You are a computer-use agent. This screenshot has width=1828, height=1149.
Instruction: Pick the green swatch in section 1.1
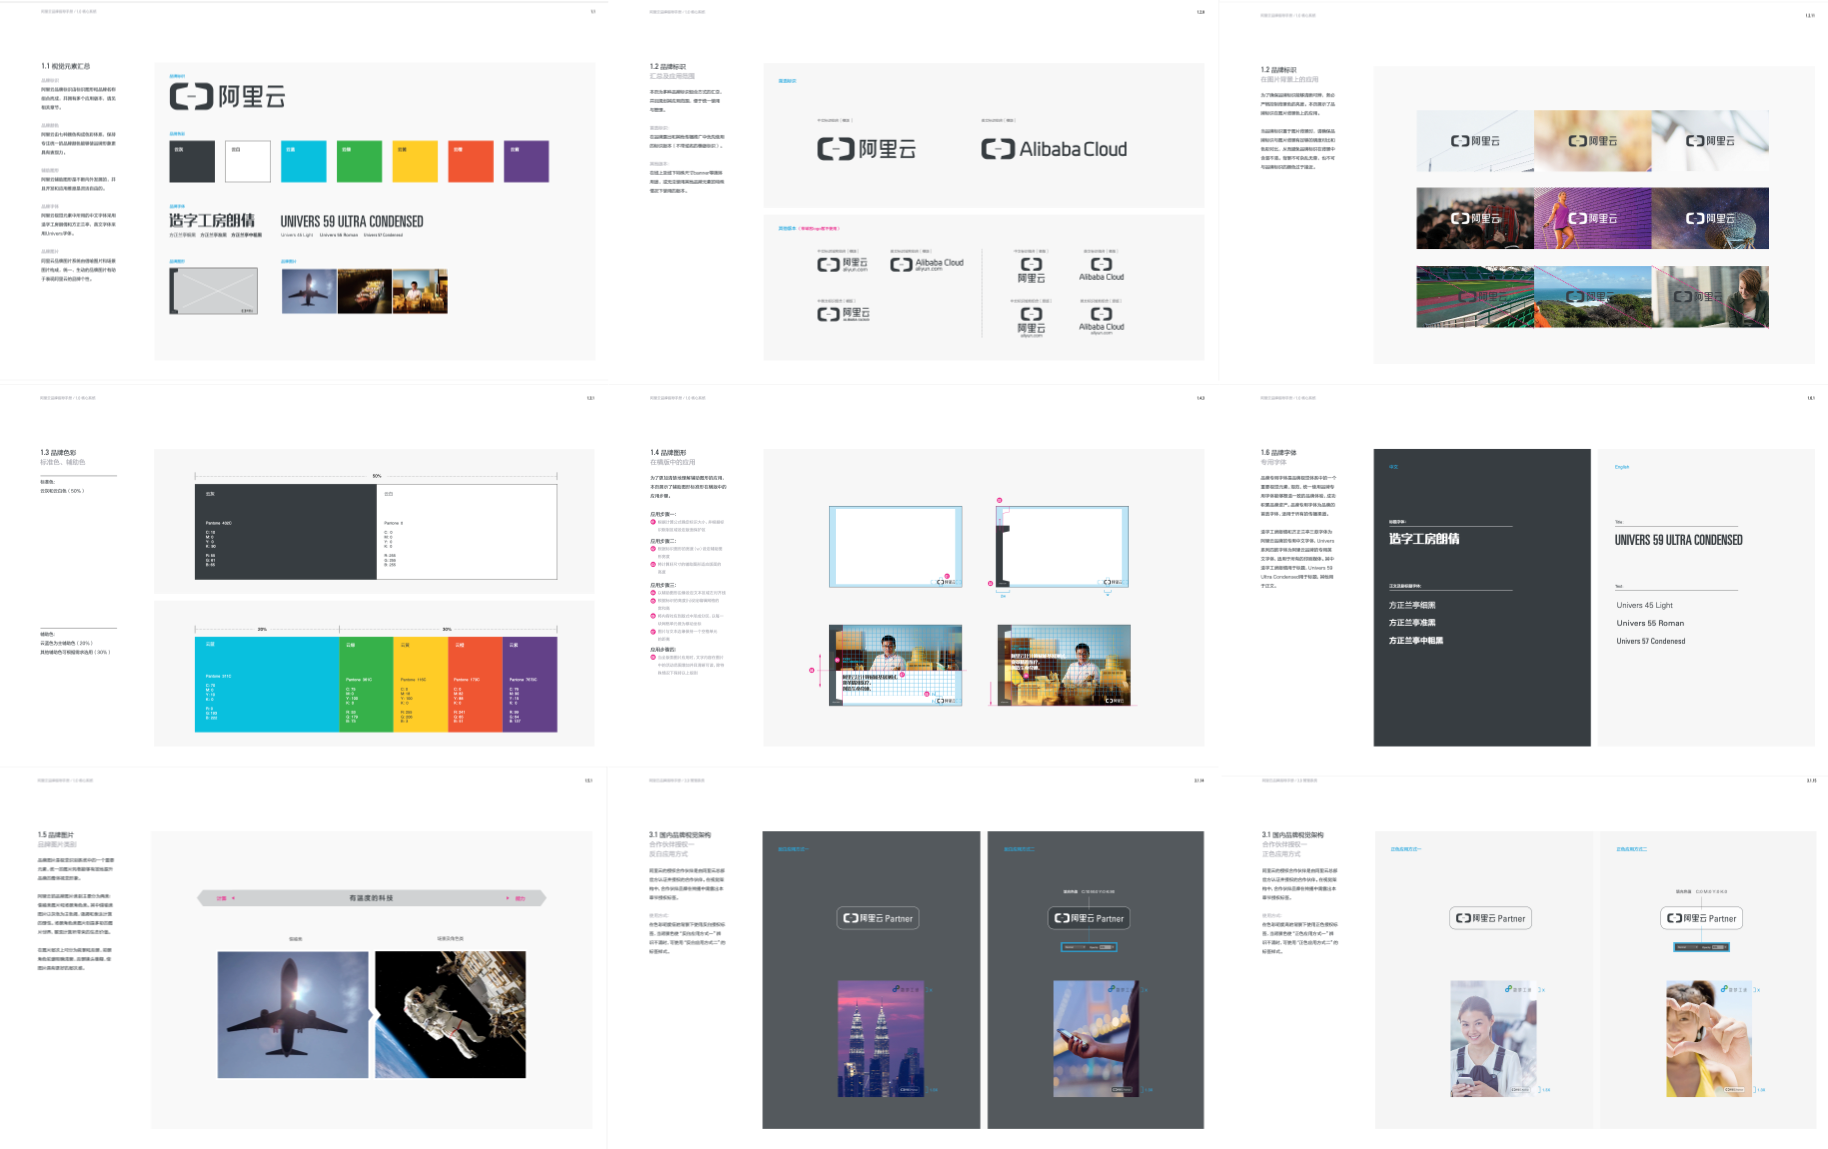point(359,161)
